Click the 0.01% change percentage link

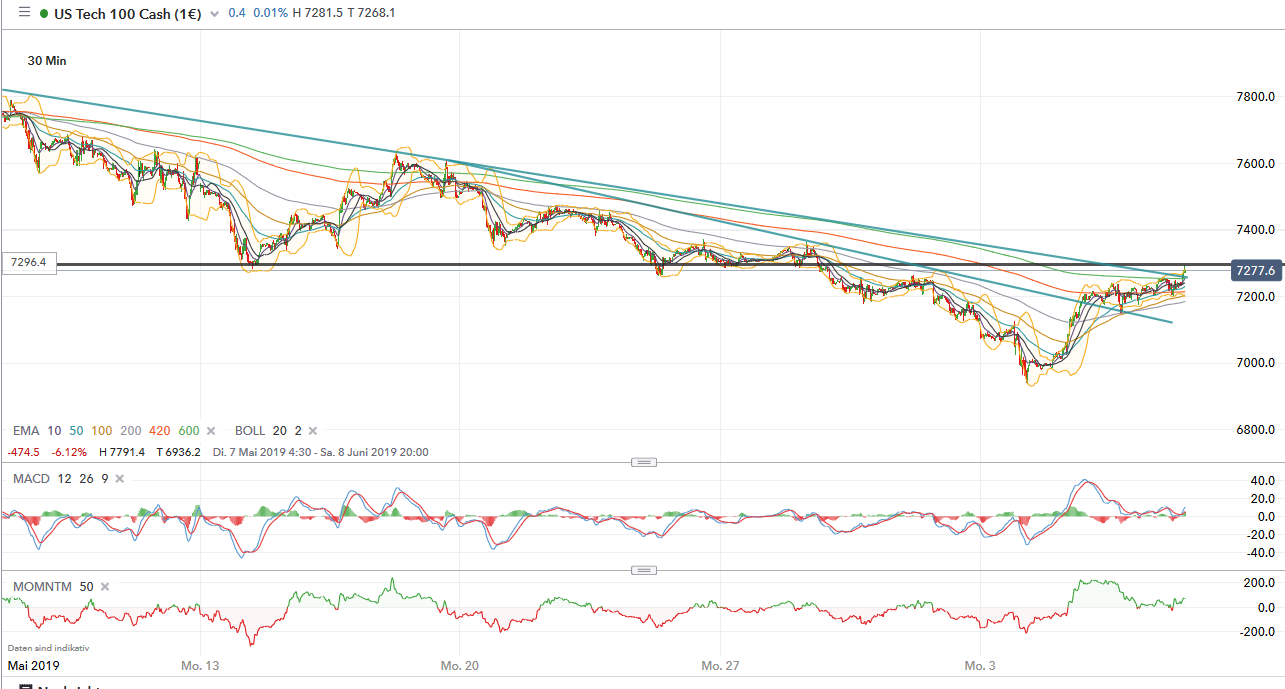click(x=270, y=13)
